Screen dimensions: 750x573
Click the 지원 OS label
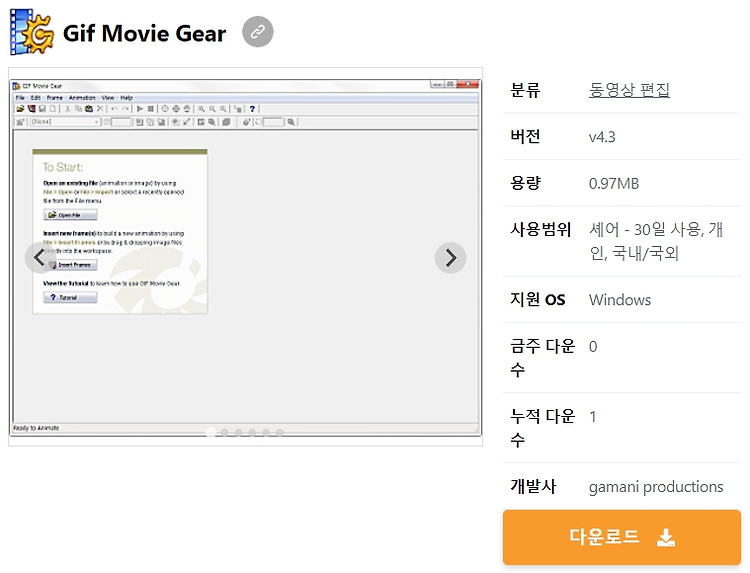pos(538,299)
